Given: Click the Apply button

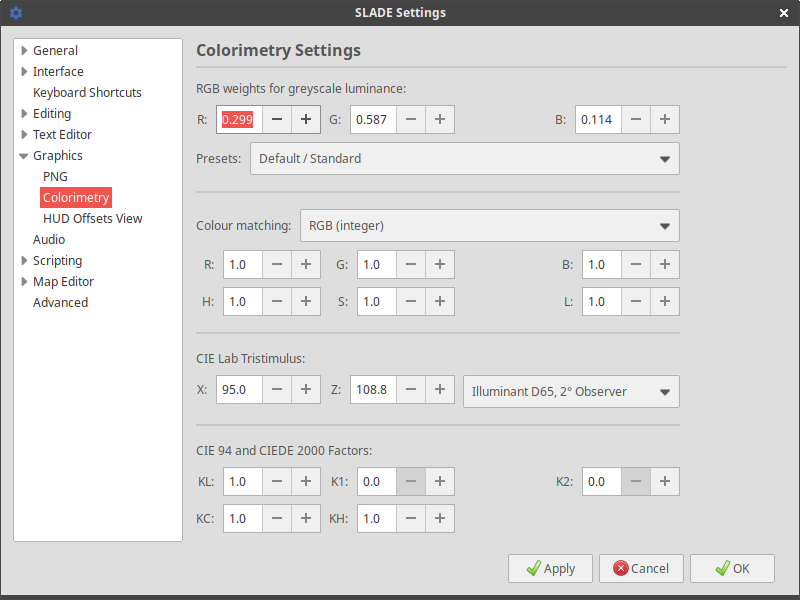Looking at the screenshot, I should pos(550,568).
